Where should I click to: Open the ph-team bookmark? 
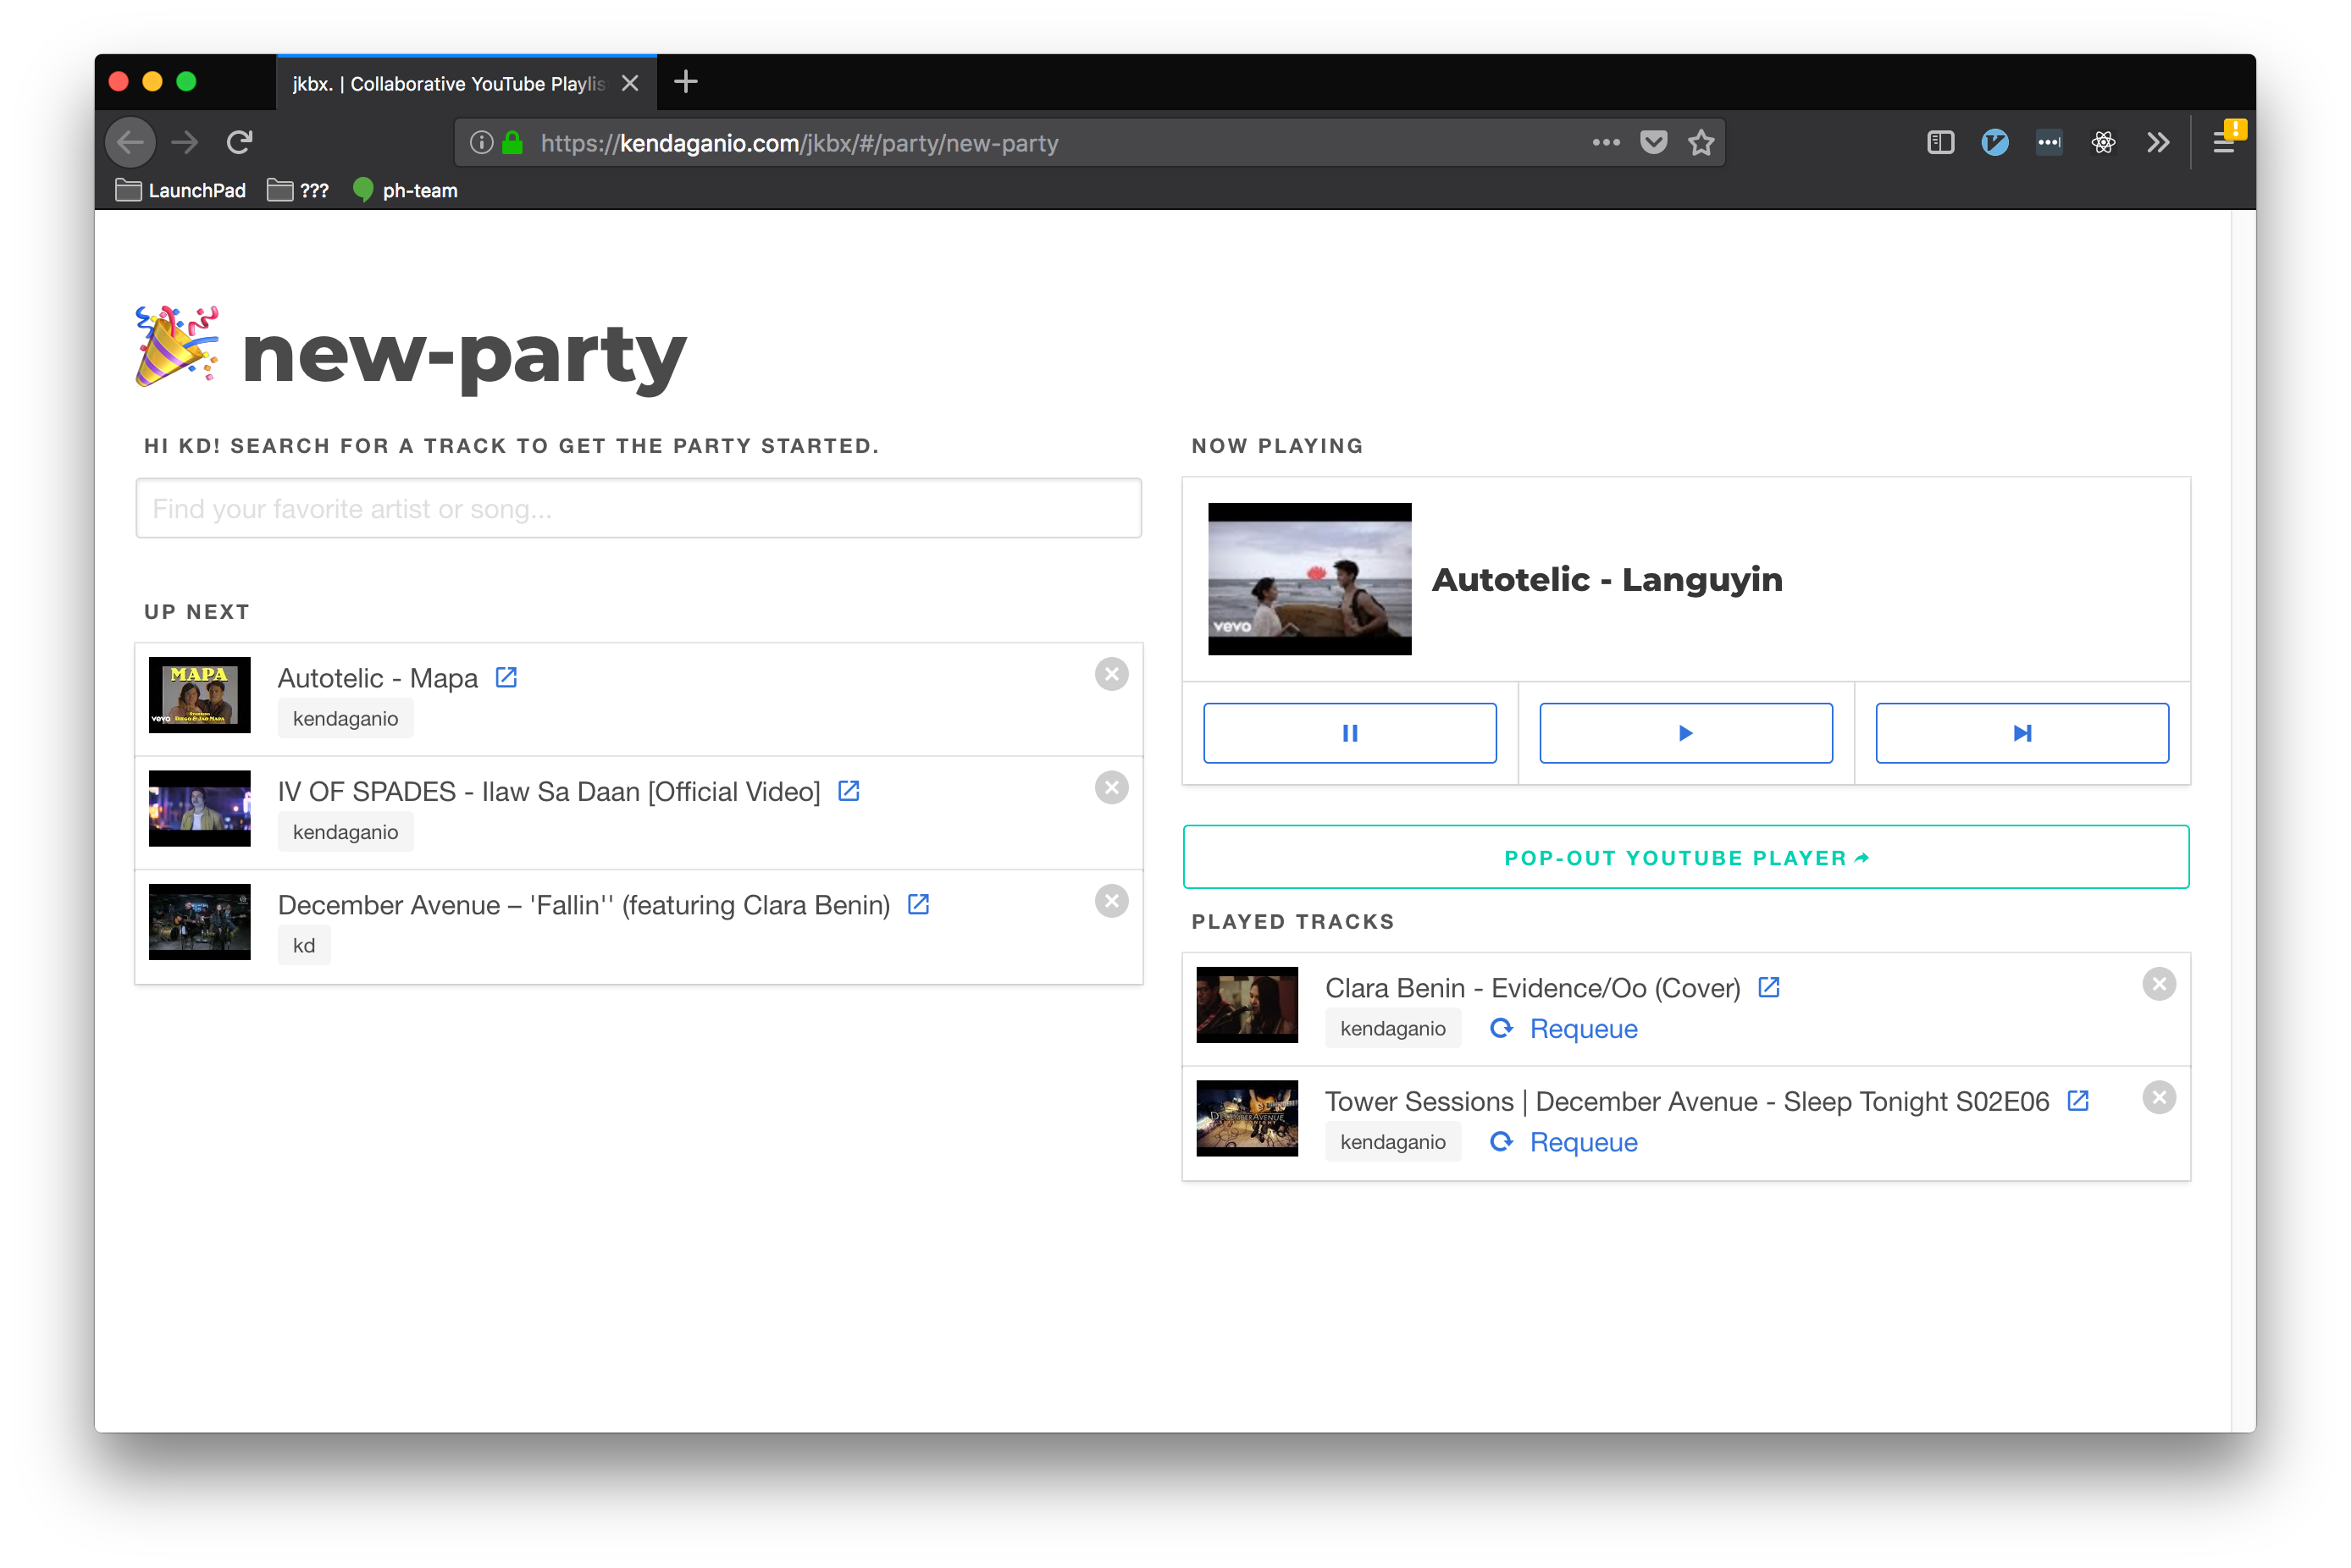pos(406,191)
